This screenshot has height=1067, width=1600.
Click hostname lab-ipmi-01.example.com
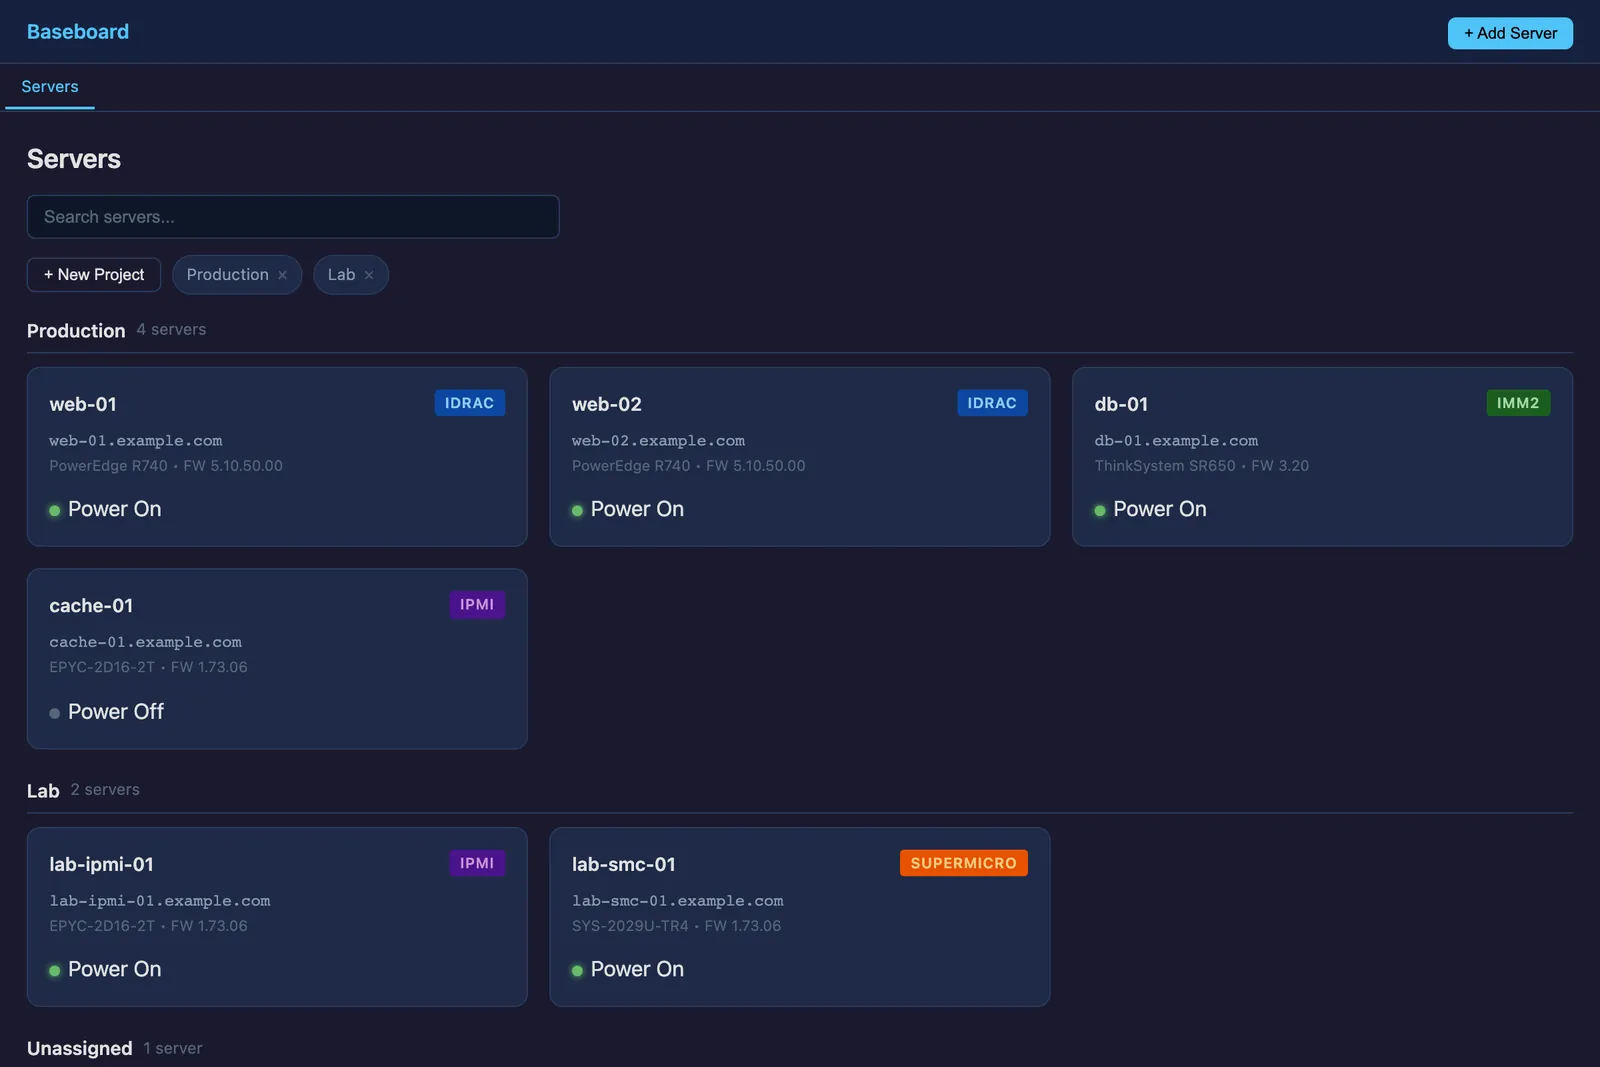click(160, 901)
